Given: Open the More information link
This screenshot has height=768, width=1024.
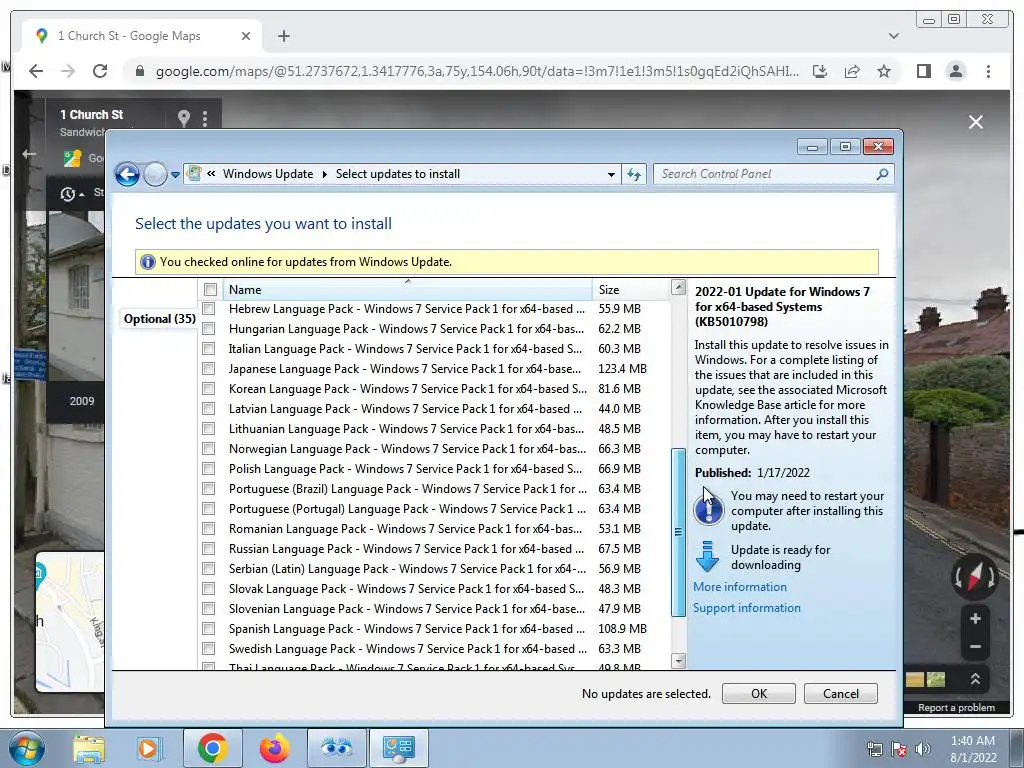Looking at the screenshot, I should 740,586.
